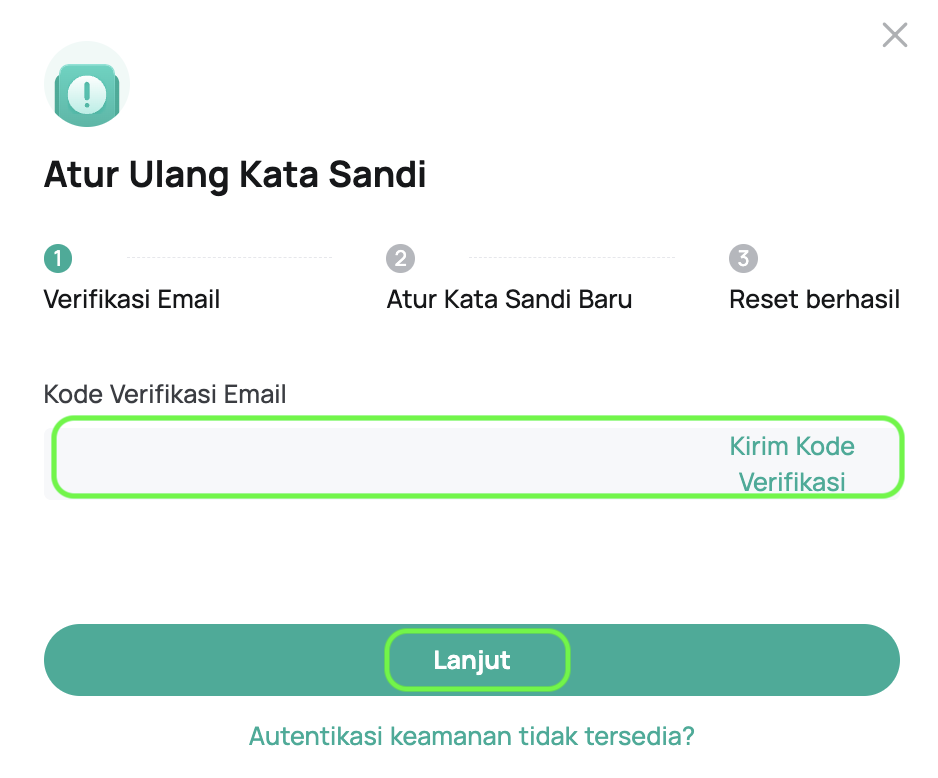Select the step 3 number circle
The image size is (938, 778).
click(743, 259)
